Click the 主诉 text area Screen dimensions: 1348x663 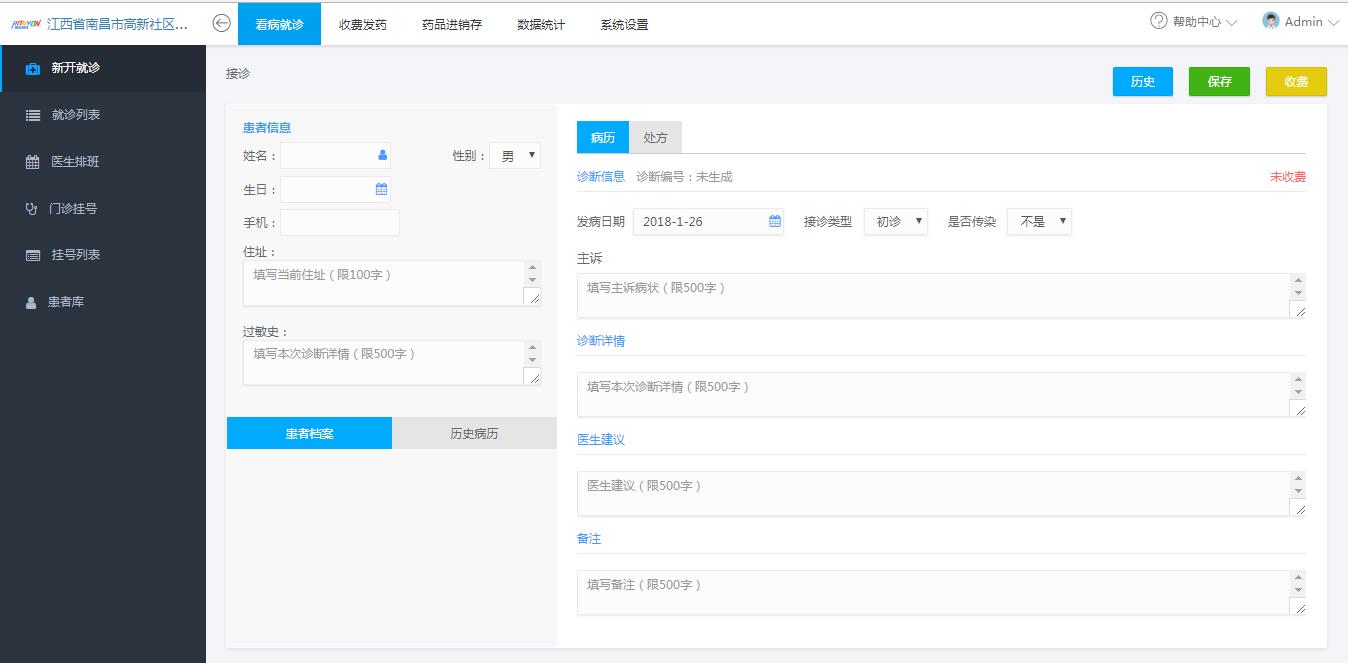tap(932, 295)
